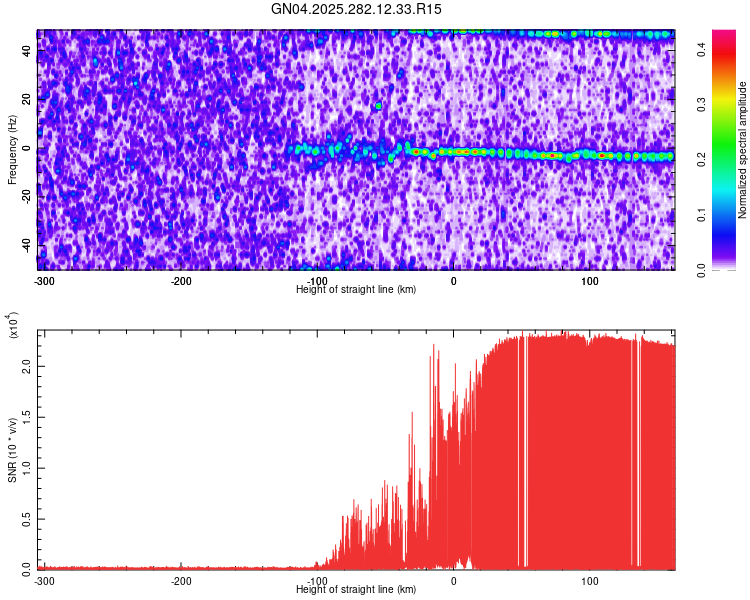Click the -40 tick on the frequency axis
This screenshot has width=750, height=600.
(x=25, y=246)
